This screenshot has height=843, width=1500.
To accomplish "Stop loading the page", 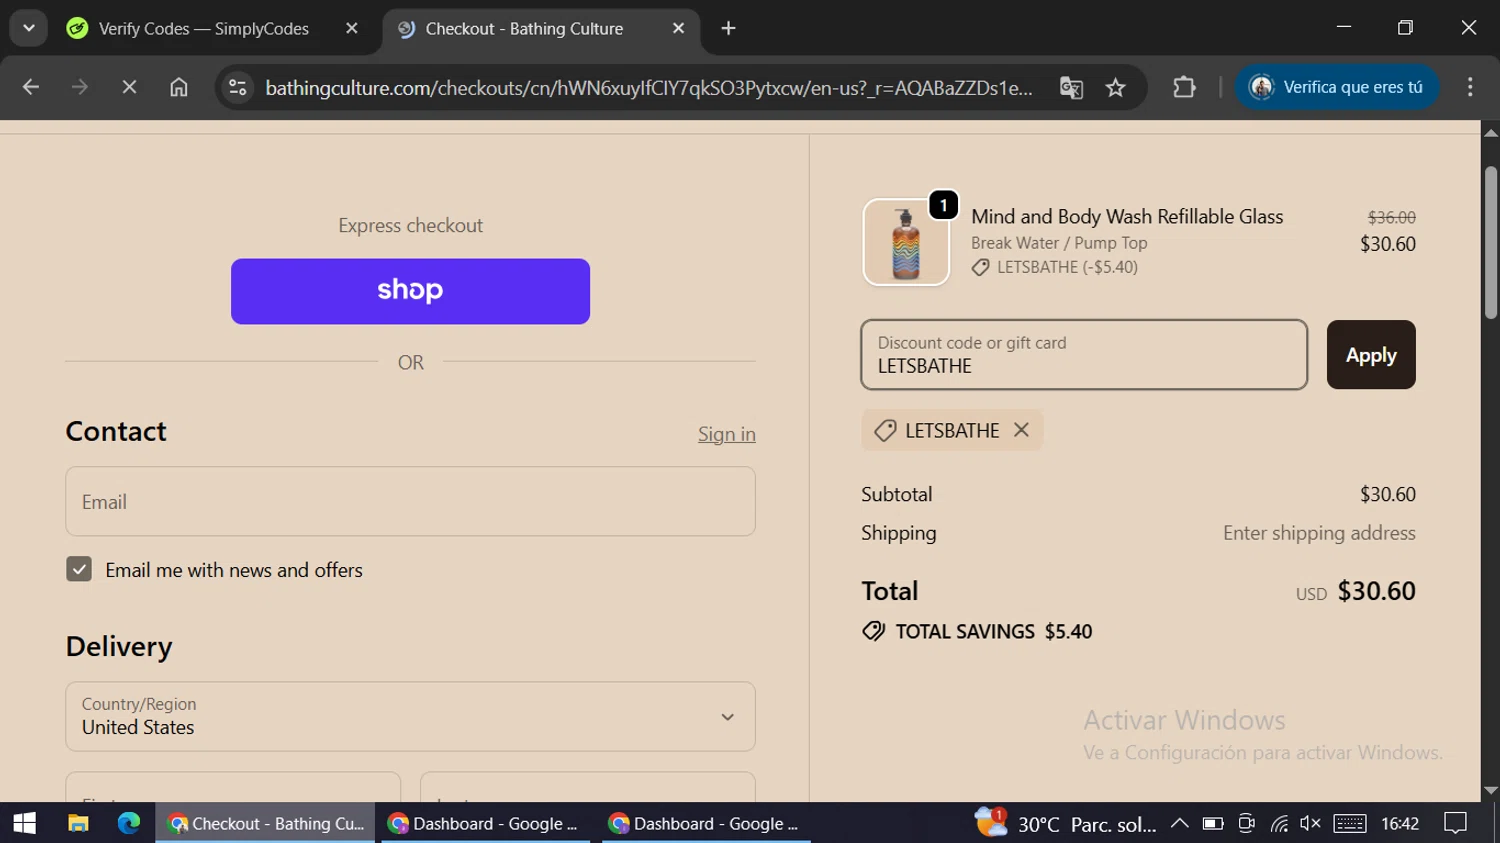I will coord(129,88).
